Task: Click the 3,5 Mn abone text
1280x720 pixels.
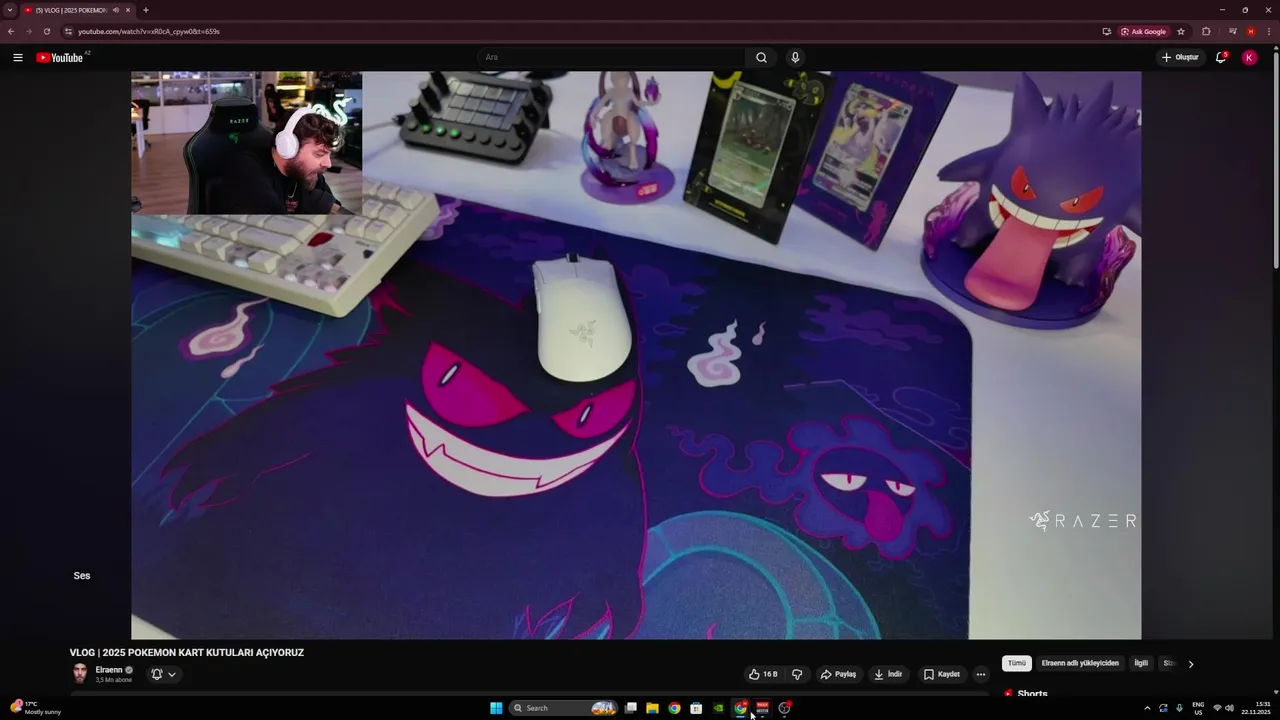Action: coord(113,680)
